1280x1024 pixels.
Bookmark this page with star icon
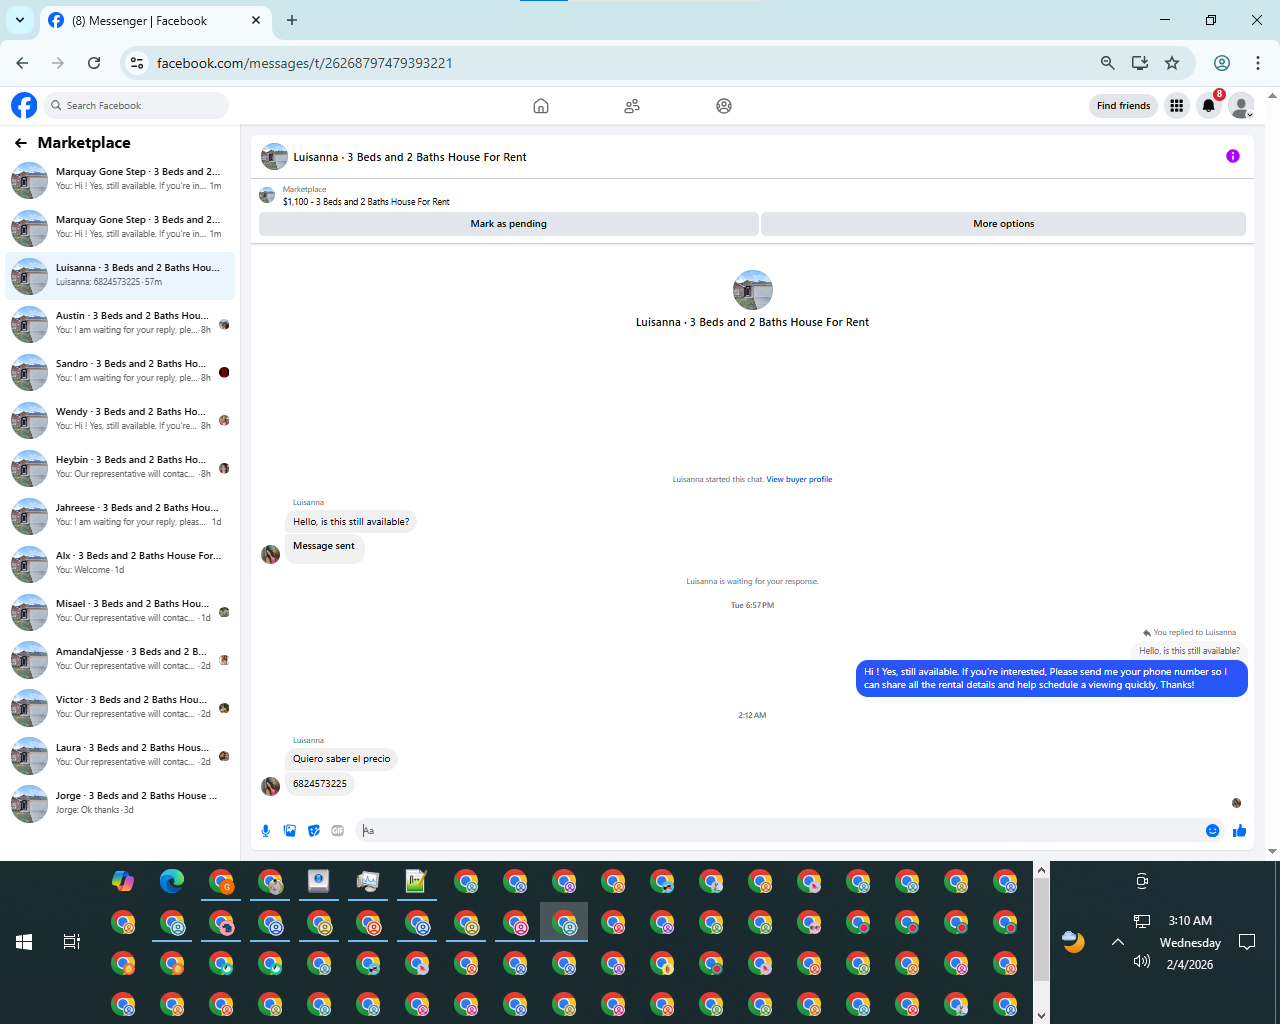pyautogui.click(x=1172, y=63)
